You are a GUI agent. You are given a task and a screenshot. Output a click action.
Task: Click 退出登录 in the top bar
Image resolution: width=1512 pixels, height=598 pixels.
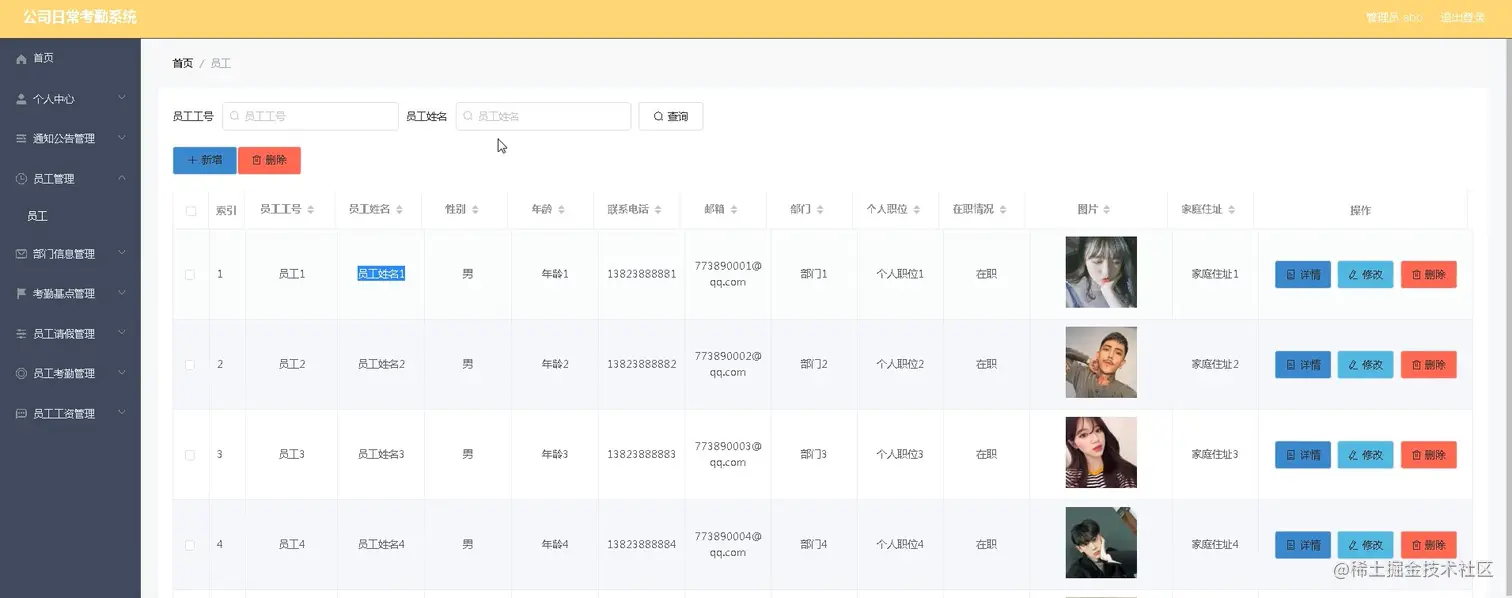point(1462,18)
